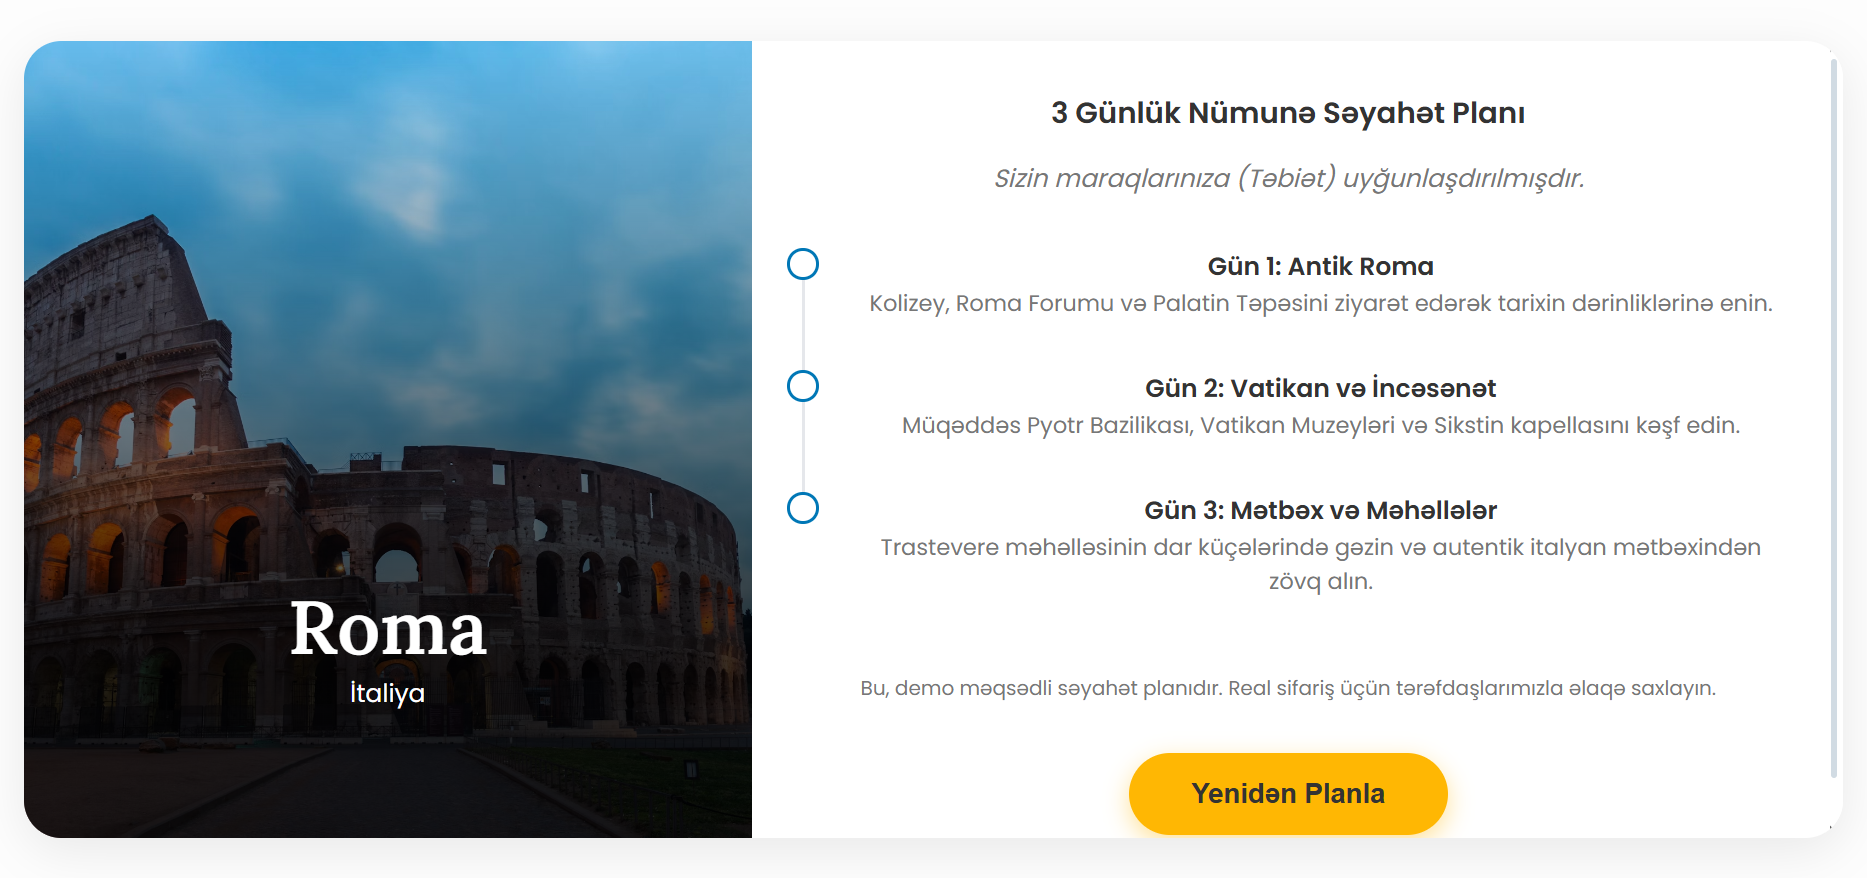Select the Gün 3 timeline circle marker
Screen dimensions: 1867x878
pyautogui.click(x=803, y=508)
